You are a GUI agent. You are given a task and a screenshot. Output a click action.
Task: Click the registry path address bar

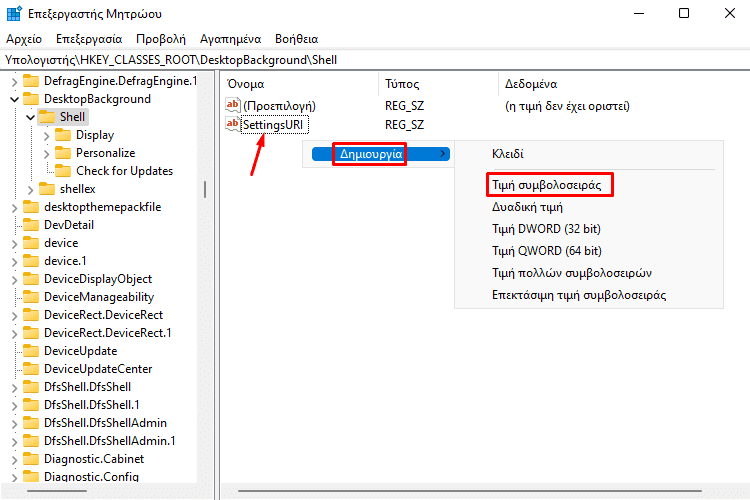[x=375, y=60]
